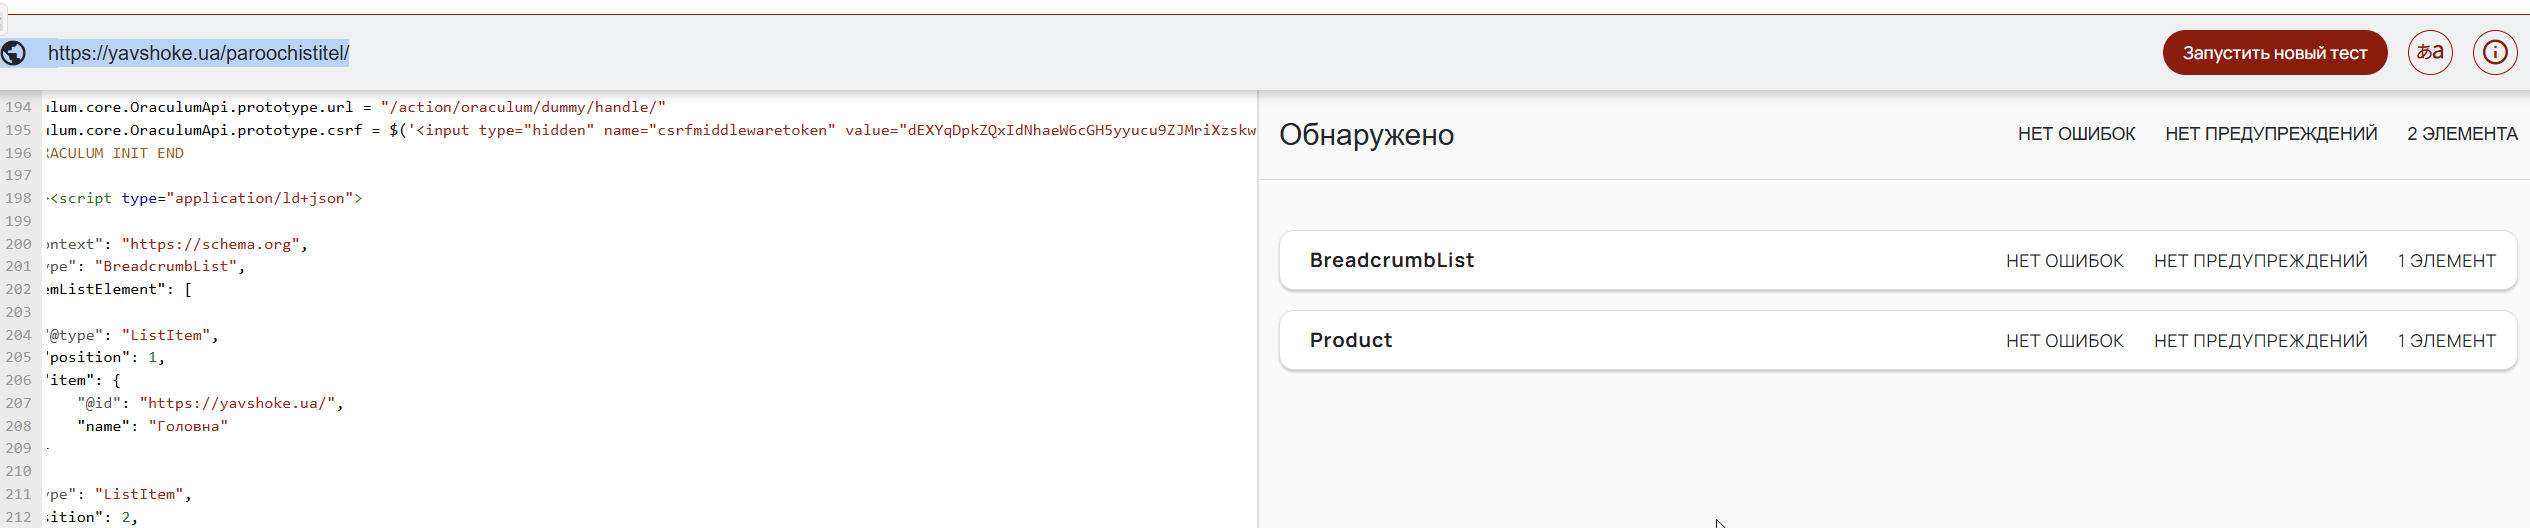Screen dimensions: 2530x528
Task: Click the Обнаружено heading
Action: 1366,135
